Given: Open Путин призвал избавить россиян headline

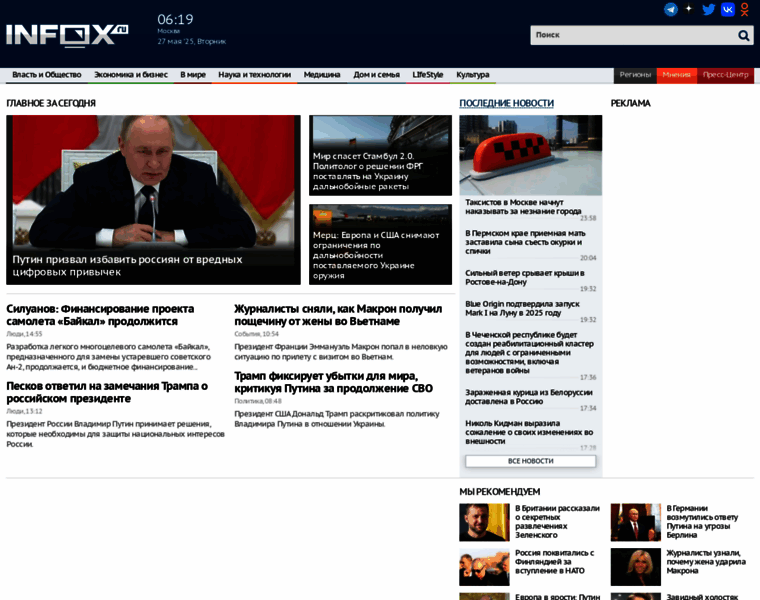Looking at the screenshot, I should pos(127,266).
